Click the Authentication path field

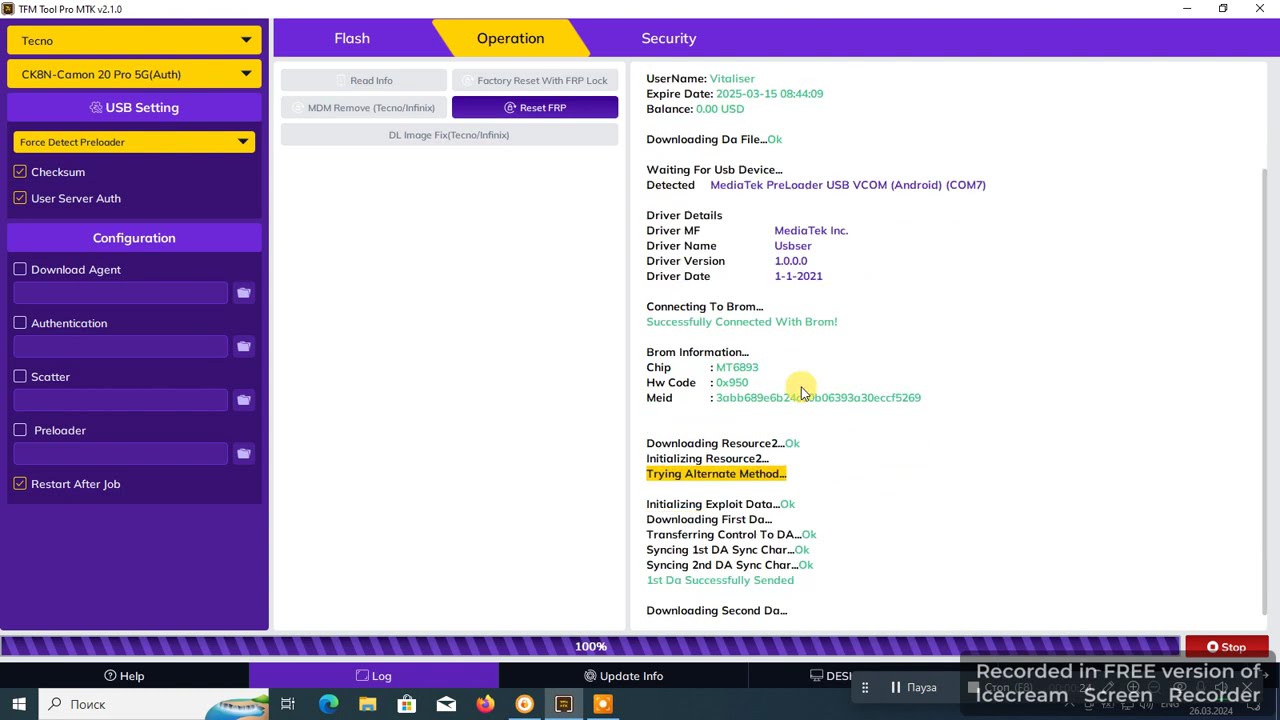point(121,347)
